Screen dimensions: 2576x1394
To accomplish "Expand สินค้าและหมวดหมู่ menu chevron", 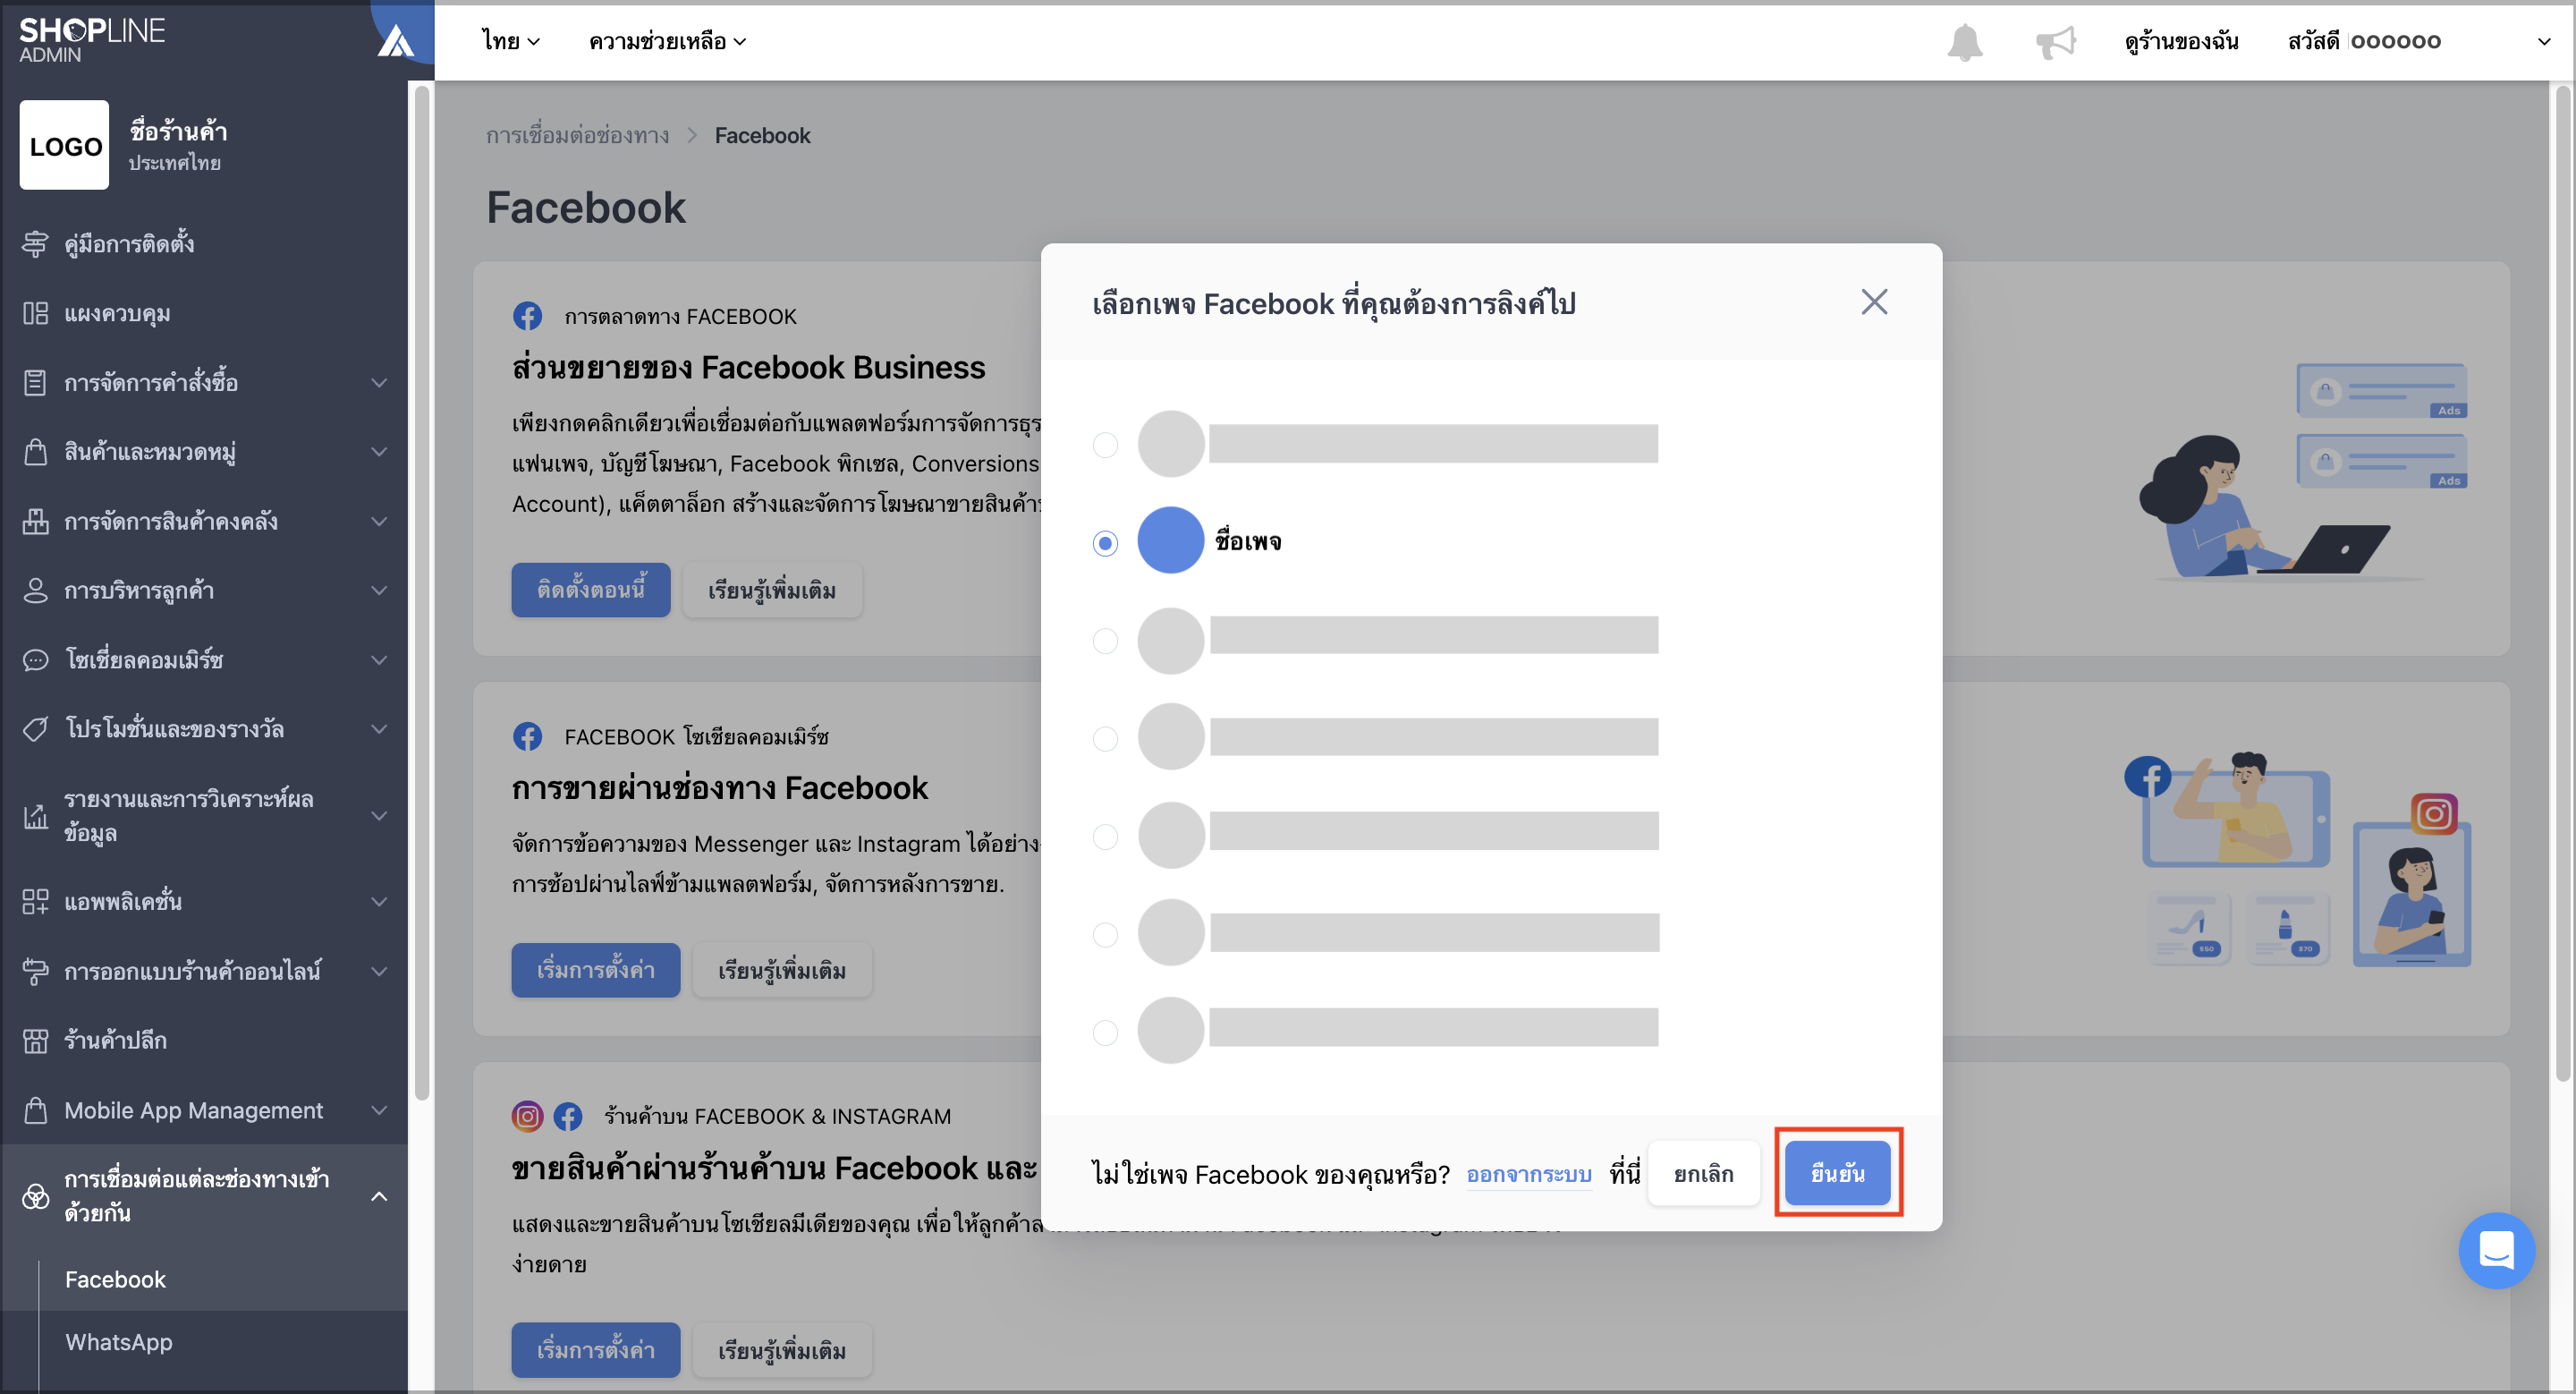I will 379,451.
